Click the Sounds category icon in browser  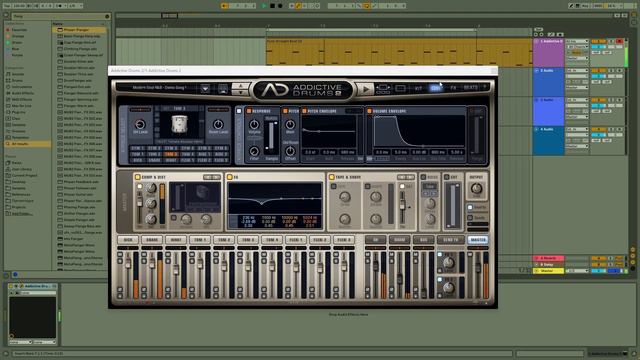tap(8, 74)
